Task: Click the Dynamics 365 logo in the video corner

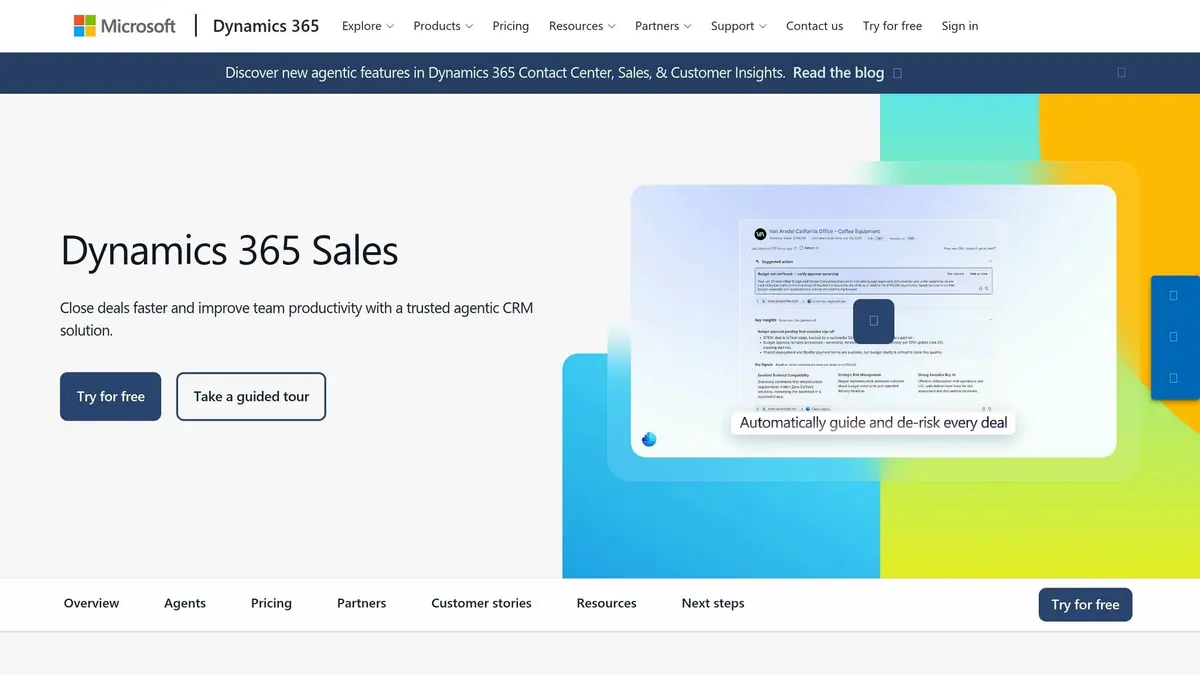Action: [649, 439]
